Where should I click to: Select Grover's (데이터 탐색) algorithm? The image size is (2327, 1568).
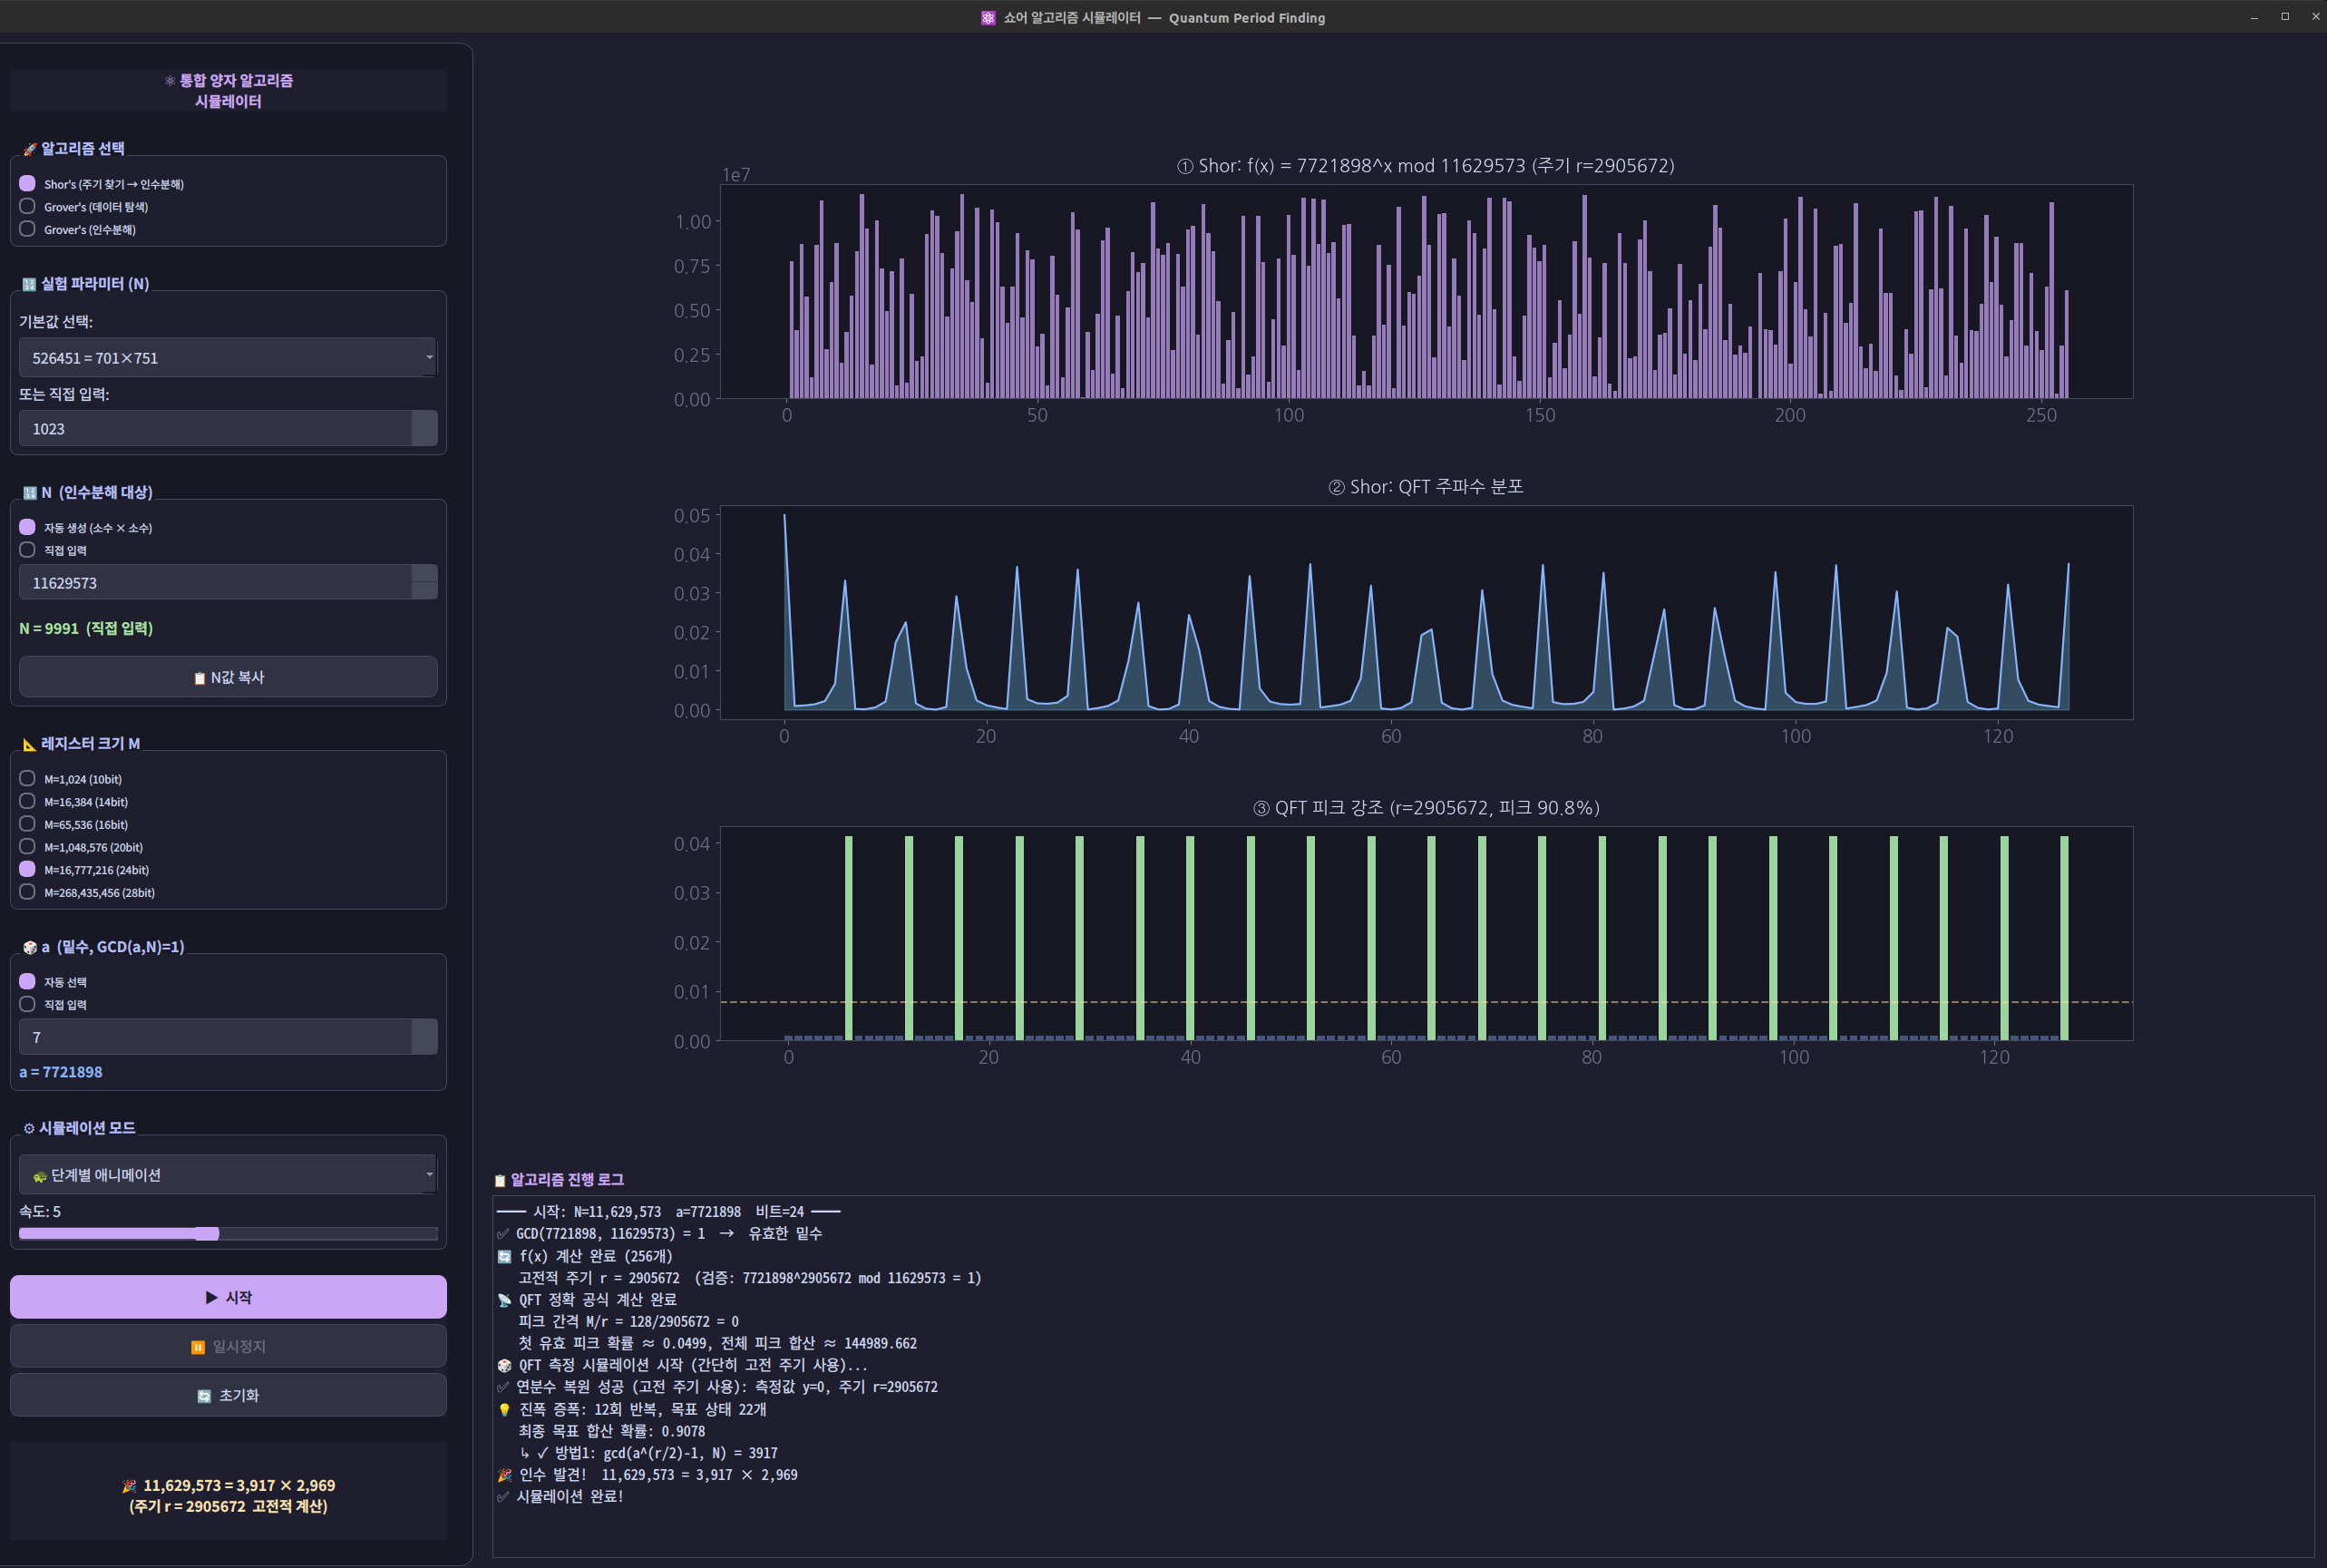(28, 206)
